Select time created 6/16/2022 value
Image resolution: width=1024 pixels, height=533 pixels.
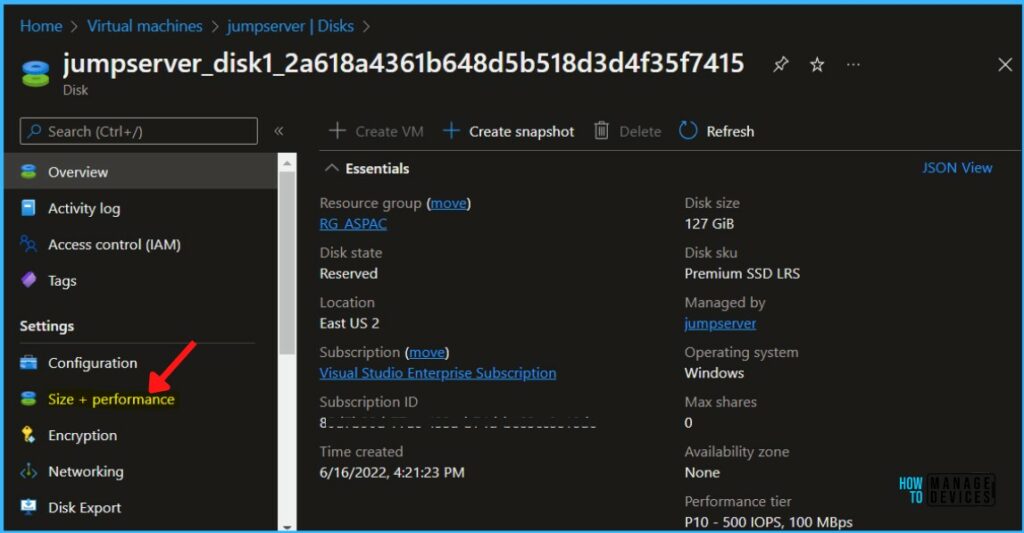(x=392, y=472)
